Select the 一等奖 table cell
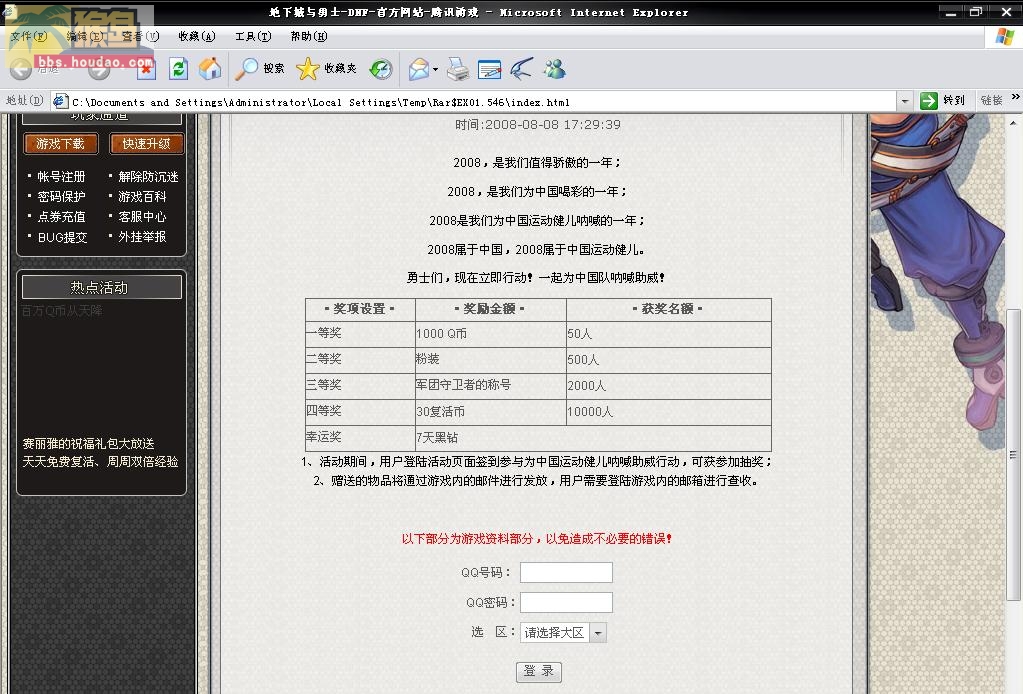The height and width of the screenshot is (694, 1023). tap(360, 333)
